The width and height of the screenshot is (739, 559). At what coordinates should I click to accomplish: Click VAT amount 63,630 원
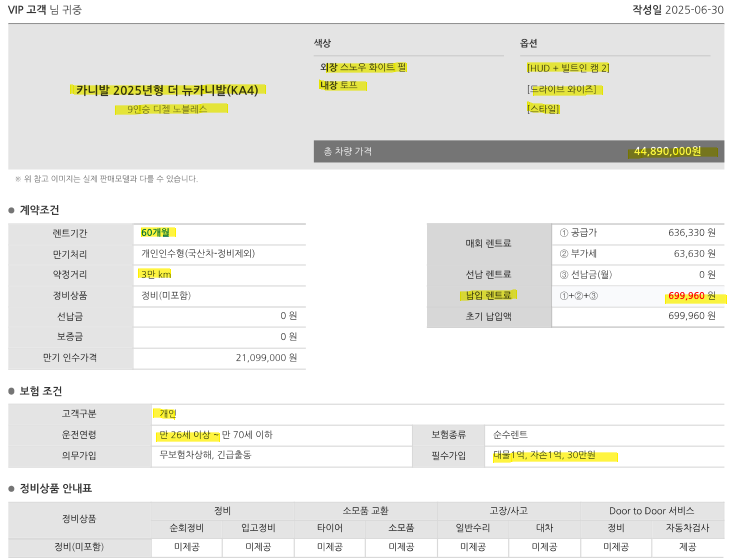click(695, 254)
